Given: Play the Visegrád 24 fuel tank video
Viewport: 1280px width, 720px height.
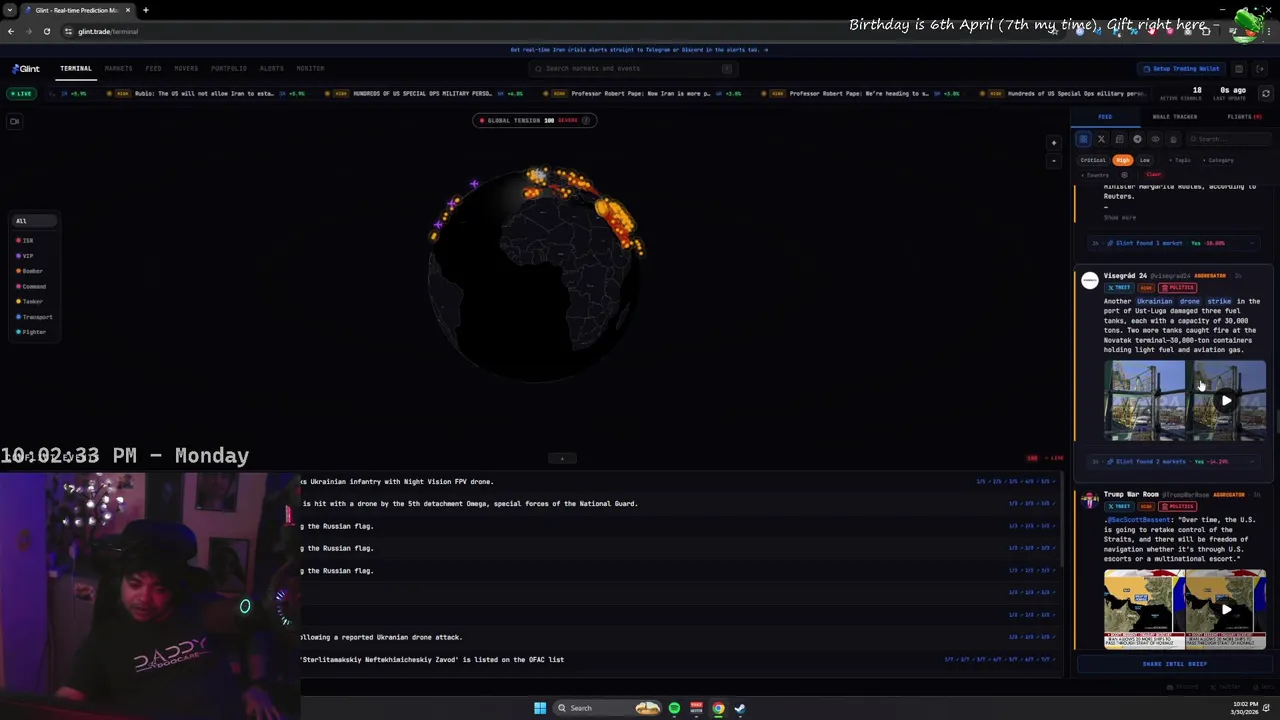Looking at the screenshot, I should [1226, 401].
